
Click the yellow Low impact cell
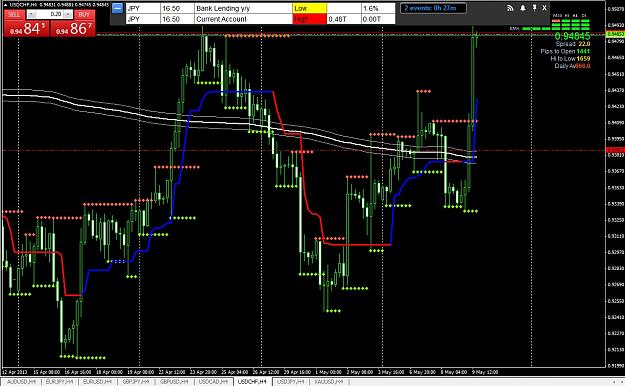310,8
